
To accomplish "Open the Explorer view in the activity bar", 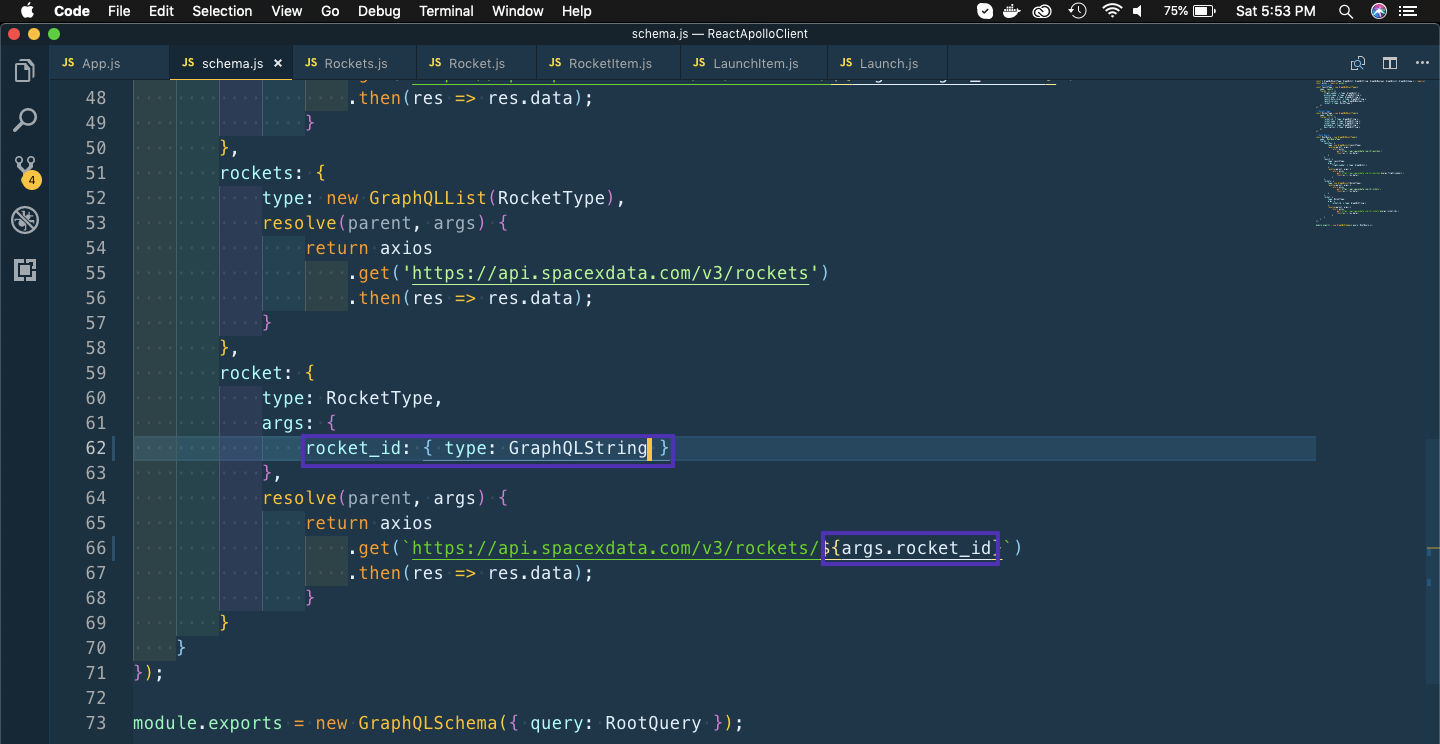I will [25, 71].
